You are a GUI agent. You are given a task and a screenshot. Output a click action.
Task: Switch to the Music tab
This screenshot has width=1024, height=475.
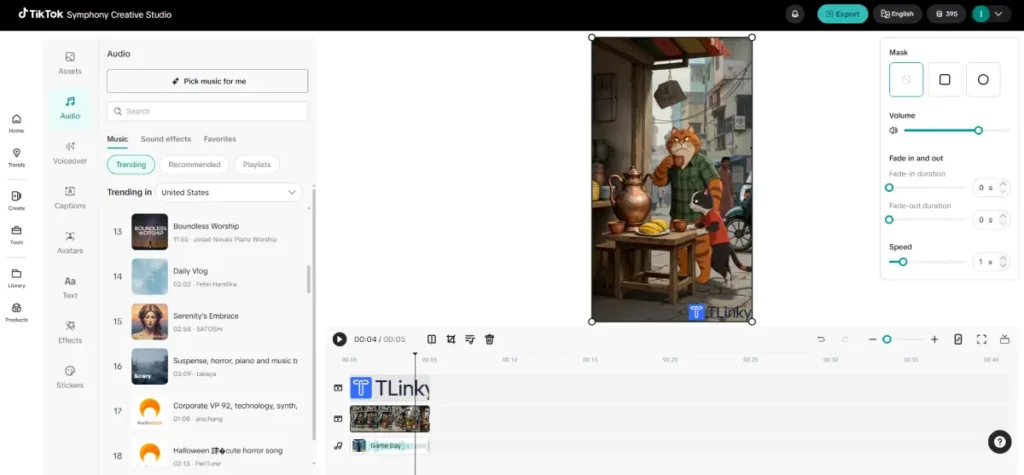point(118,139)
